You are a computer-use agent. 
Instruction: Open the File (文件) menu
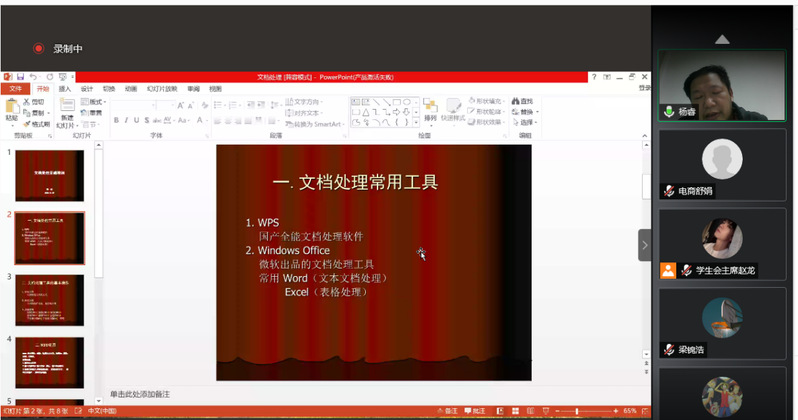(14, 89)
